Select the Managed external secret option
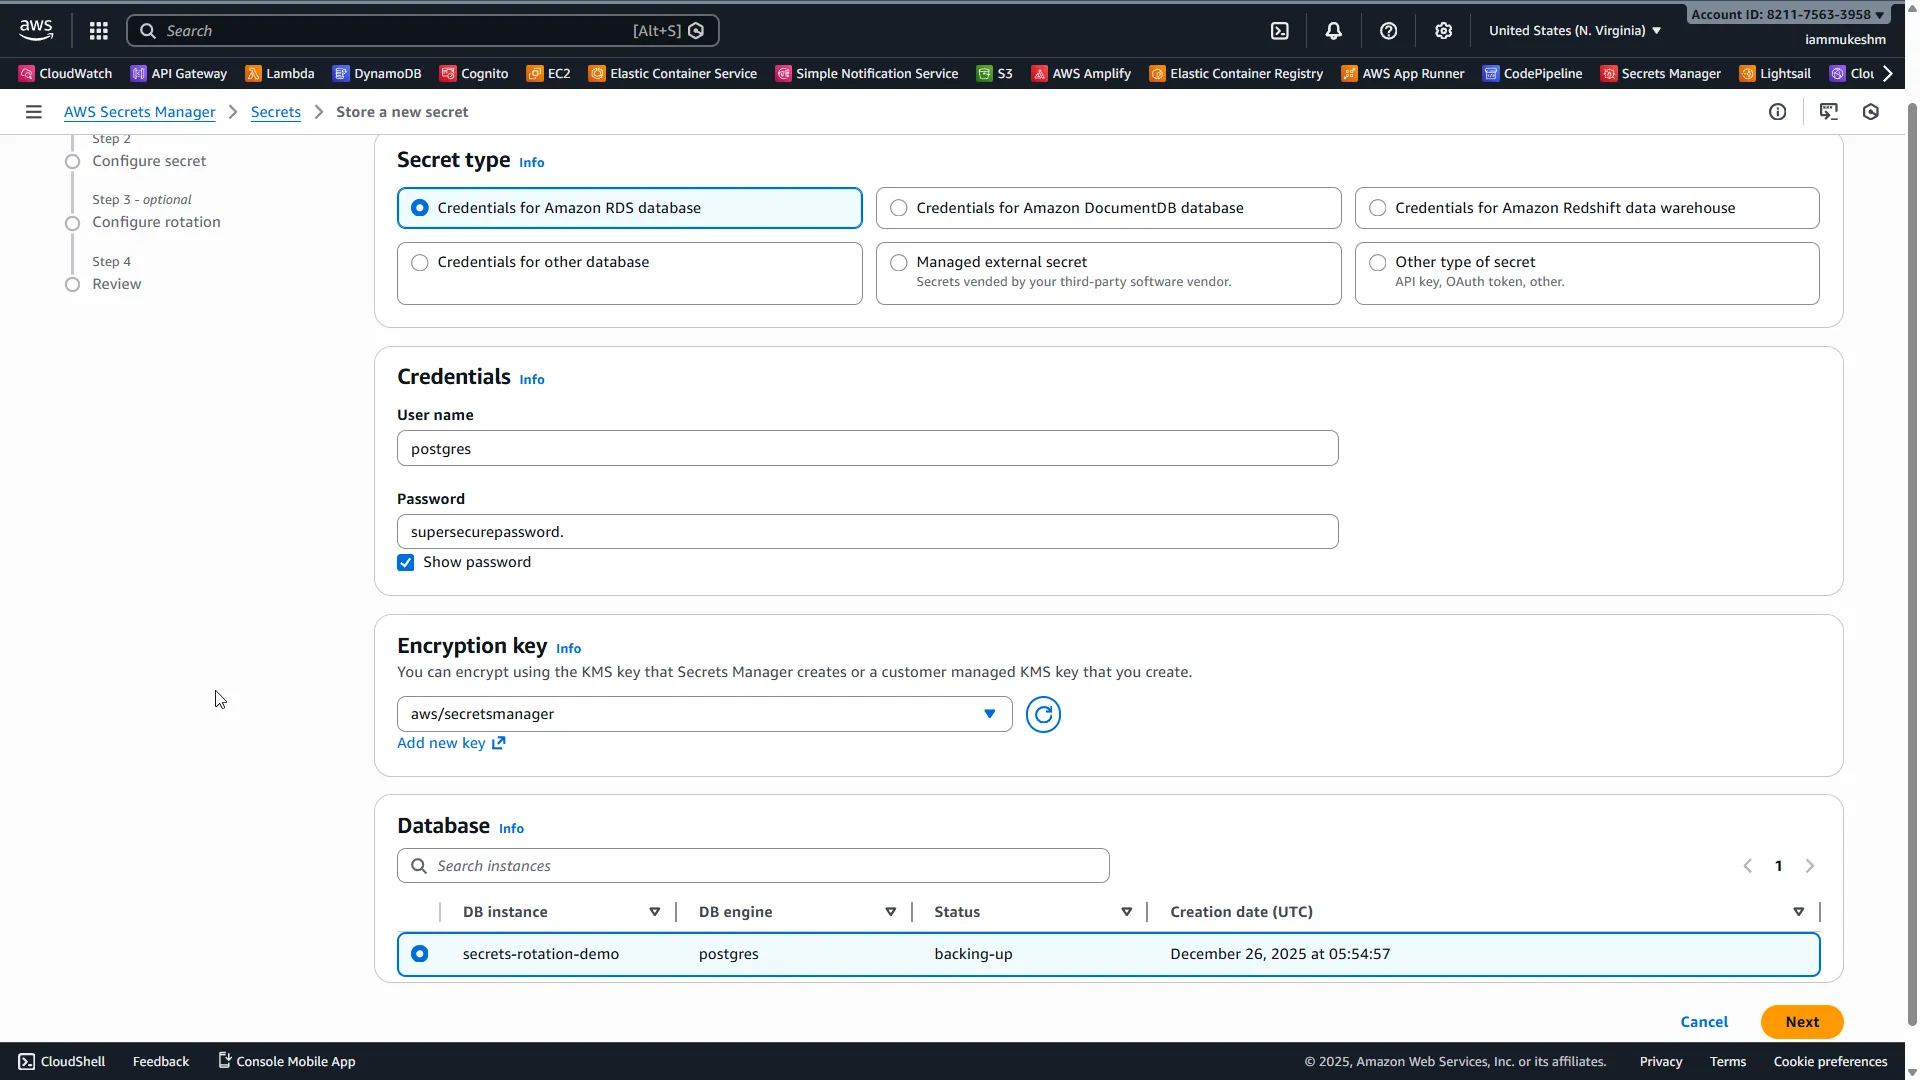1920x1080 pixels. (898, 262)
